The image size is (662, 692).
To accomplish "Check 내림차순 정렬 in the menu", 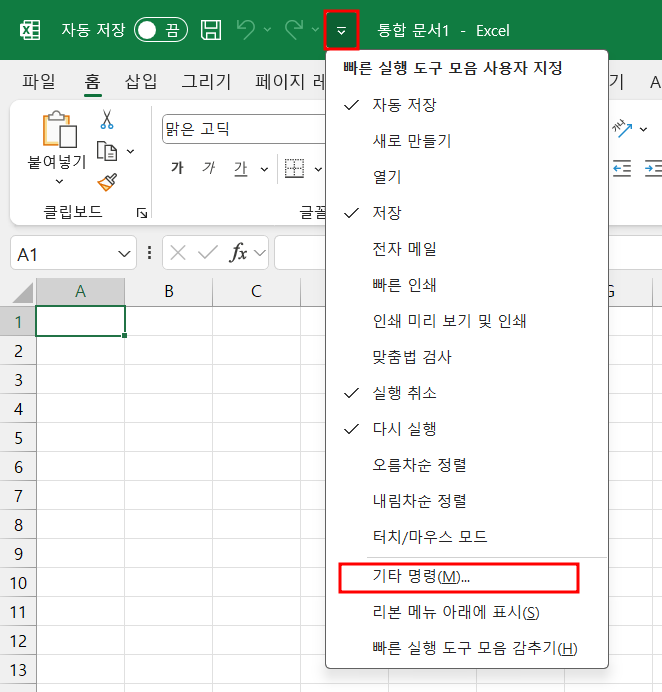I will (x=467, y=501).
